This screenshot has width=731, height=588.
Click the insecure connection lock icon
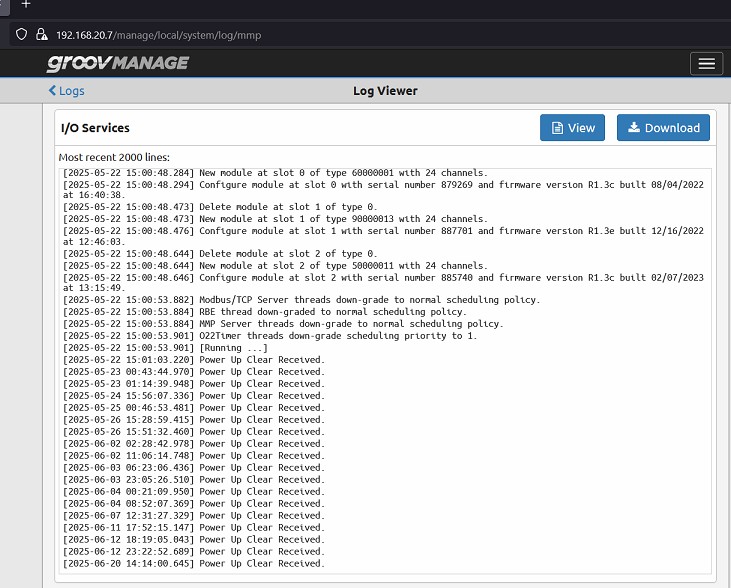pos(42,35)
